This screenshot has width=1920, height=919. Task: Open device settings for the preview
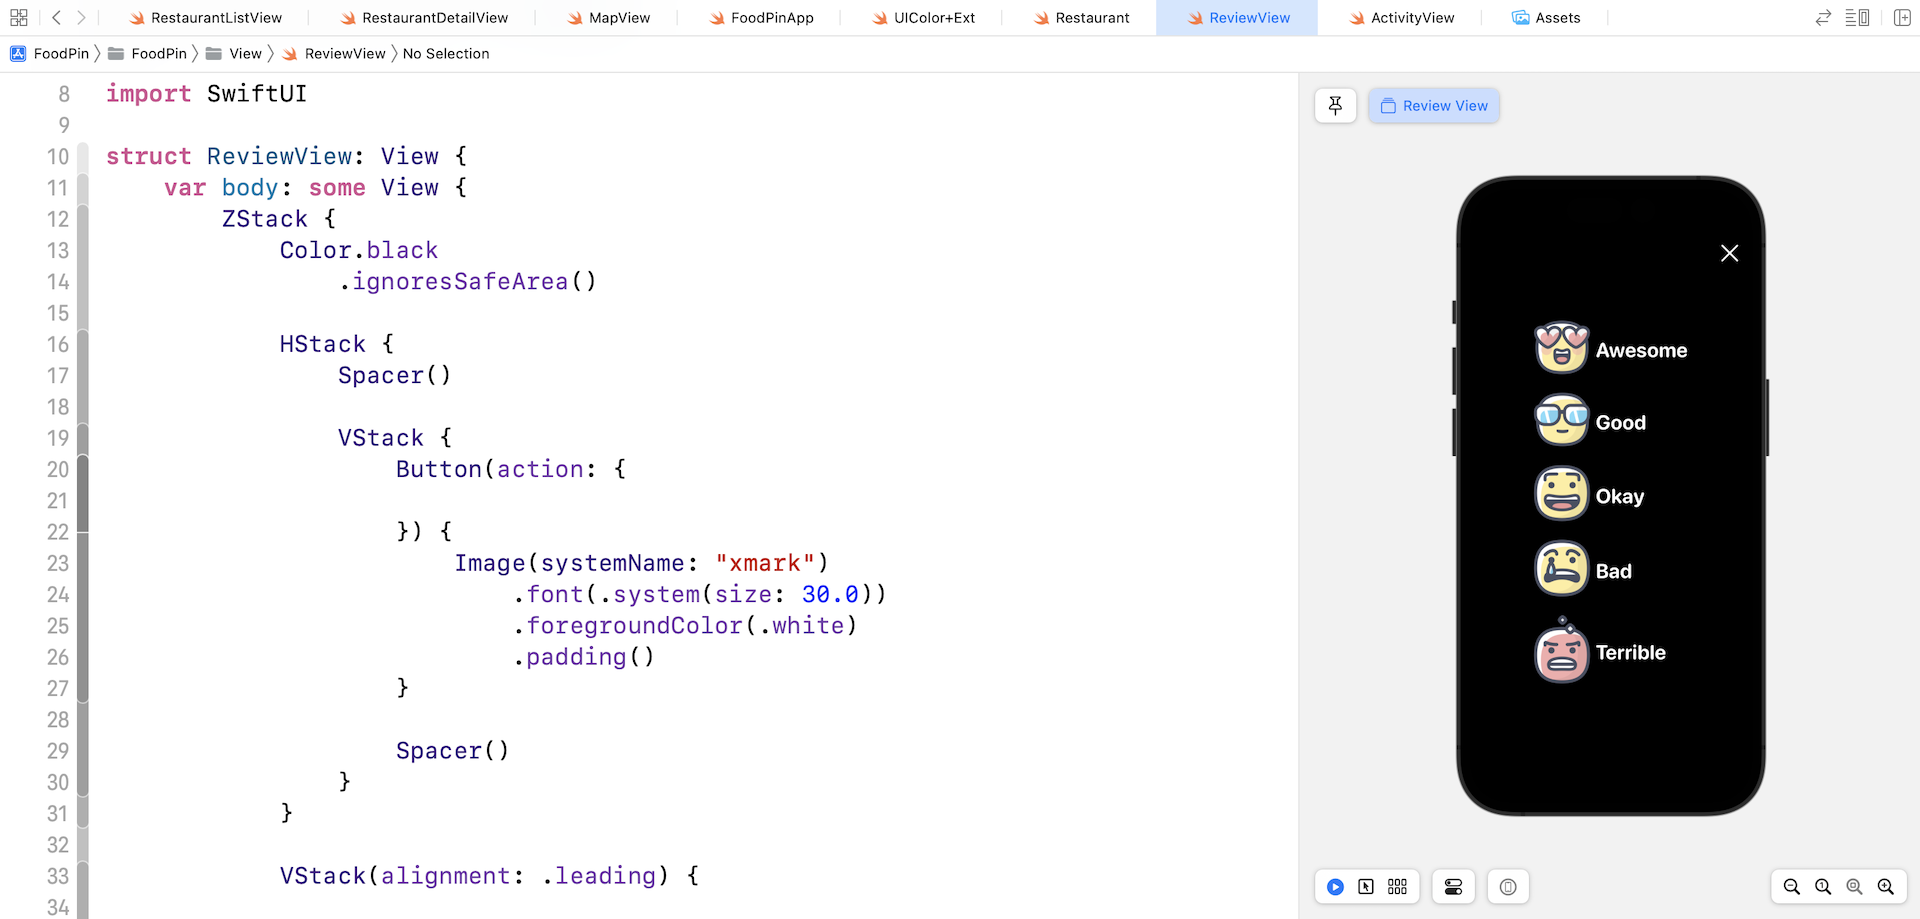[1453, 886]
